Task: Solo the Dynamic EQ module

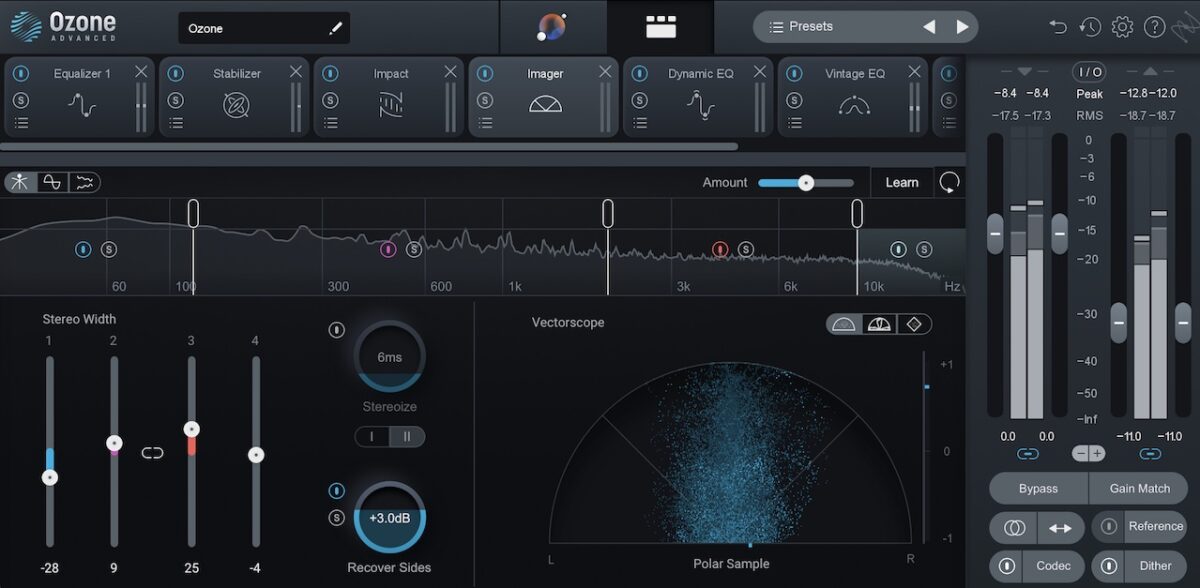Action: 640,100
